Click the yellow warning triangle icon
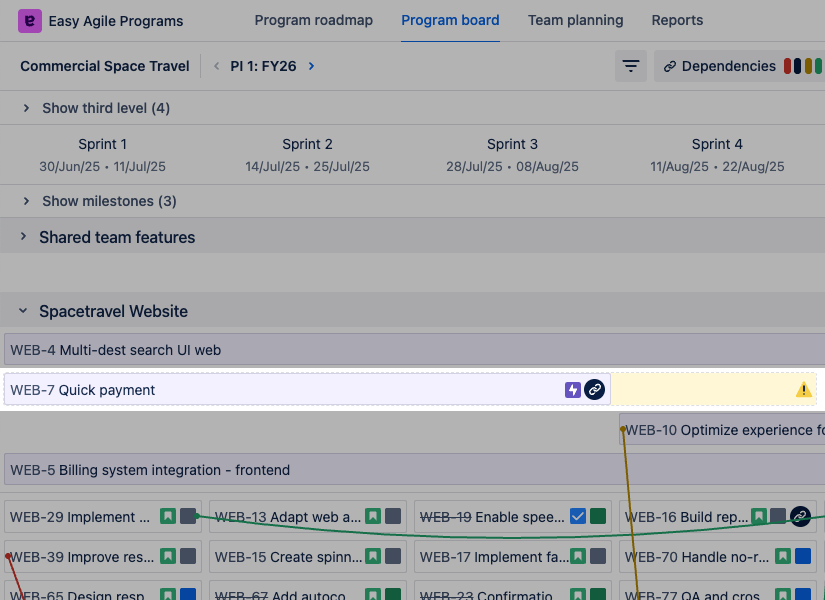 coord(803,390)
